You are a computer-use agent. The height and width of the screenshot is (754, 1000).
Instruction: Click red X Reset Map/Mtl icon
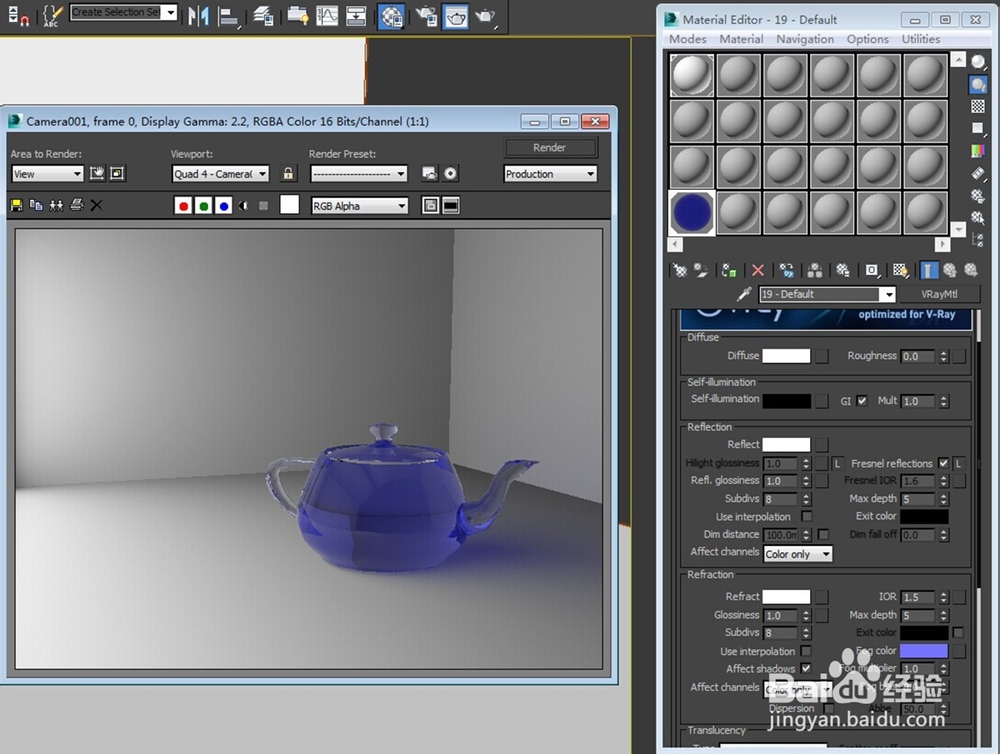coord(758,270)
